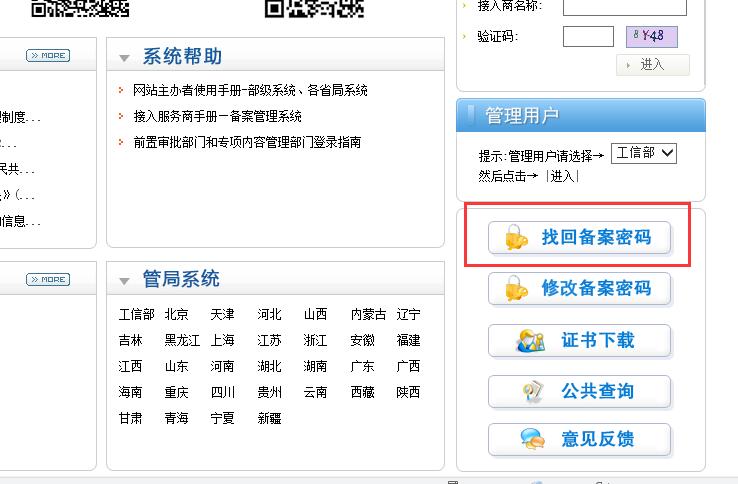Click the 接入商名称 input field
Viewport: 738px width, 484px height.
point(625,7)
